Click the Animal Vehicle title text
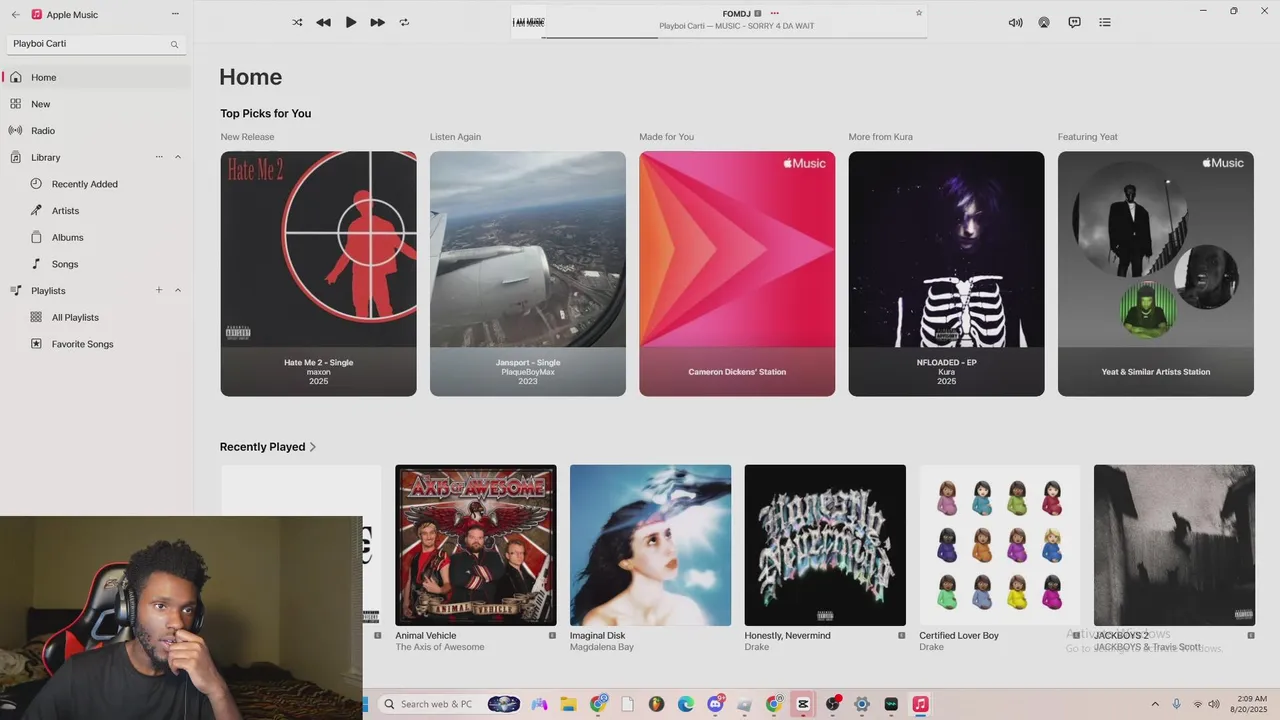The image size is (1280, 720). click(426, 635)
